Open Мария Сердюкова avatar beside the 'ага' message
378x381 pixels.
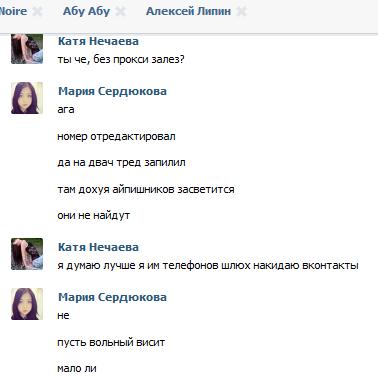tap(27, 98)
